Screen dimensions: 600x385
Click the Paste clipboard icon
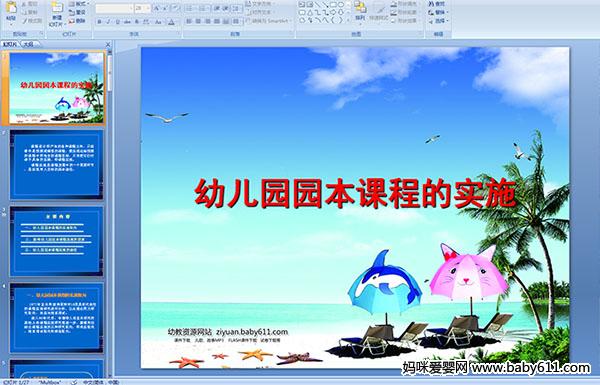tap(11, 7)
